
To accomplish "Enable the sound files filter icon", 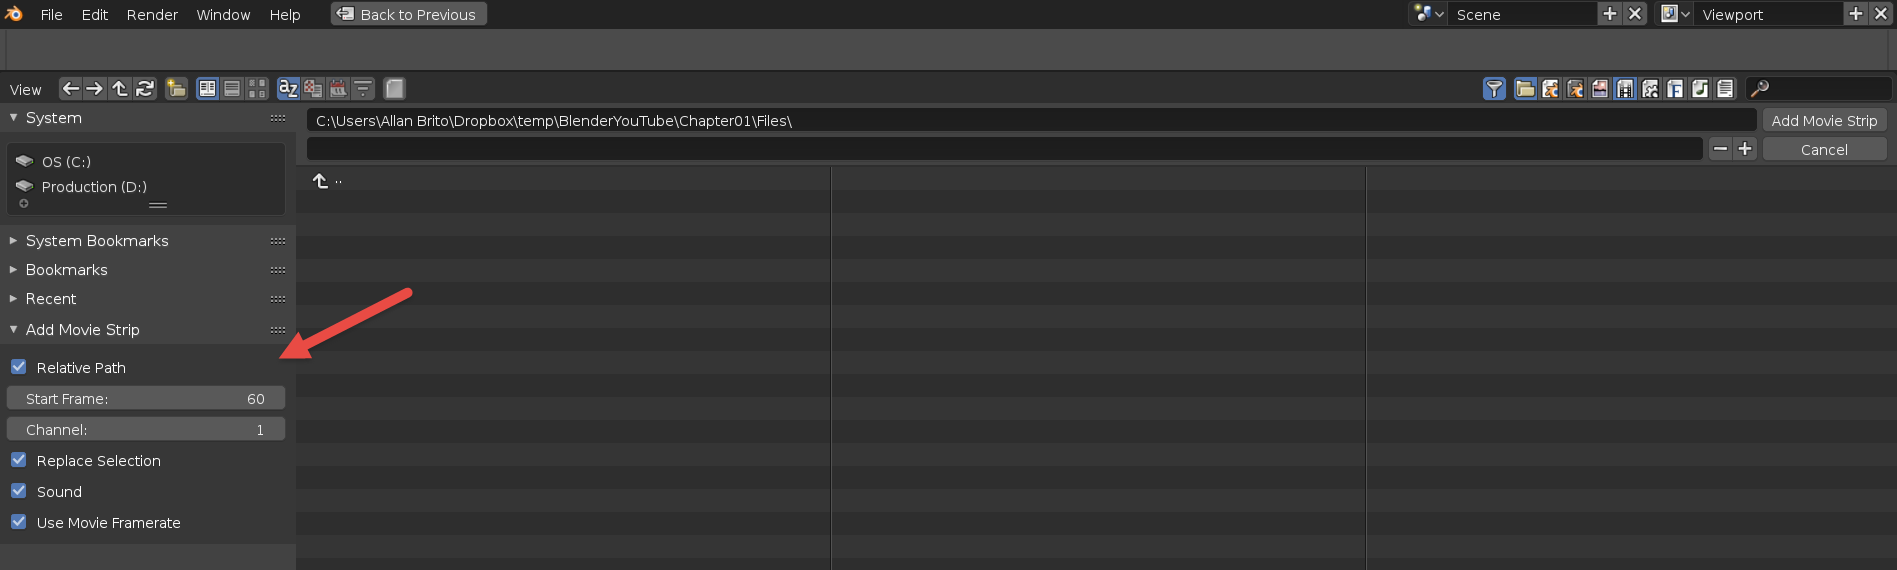I will (x=1700, y=89).
